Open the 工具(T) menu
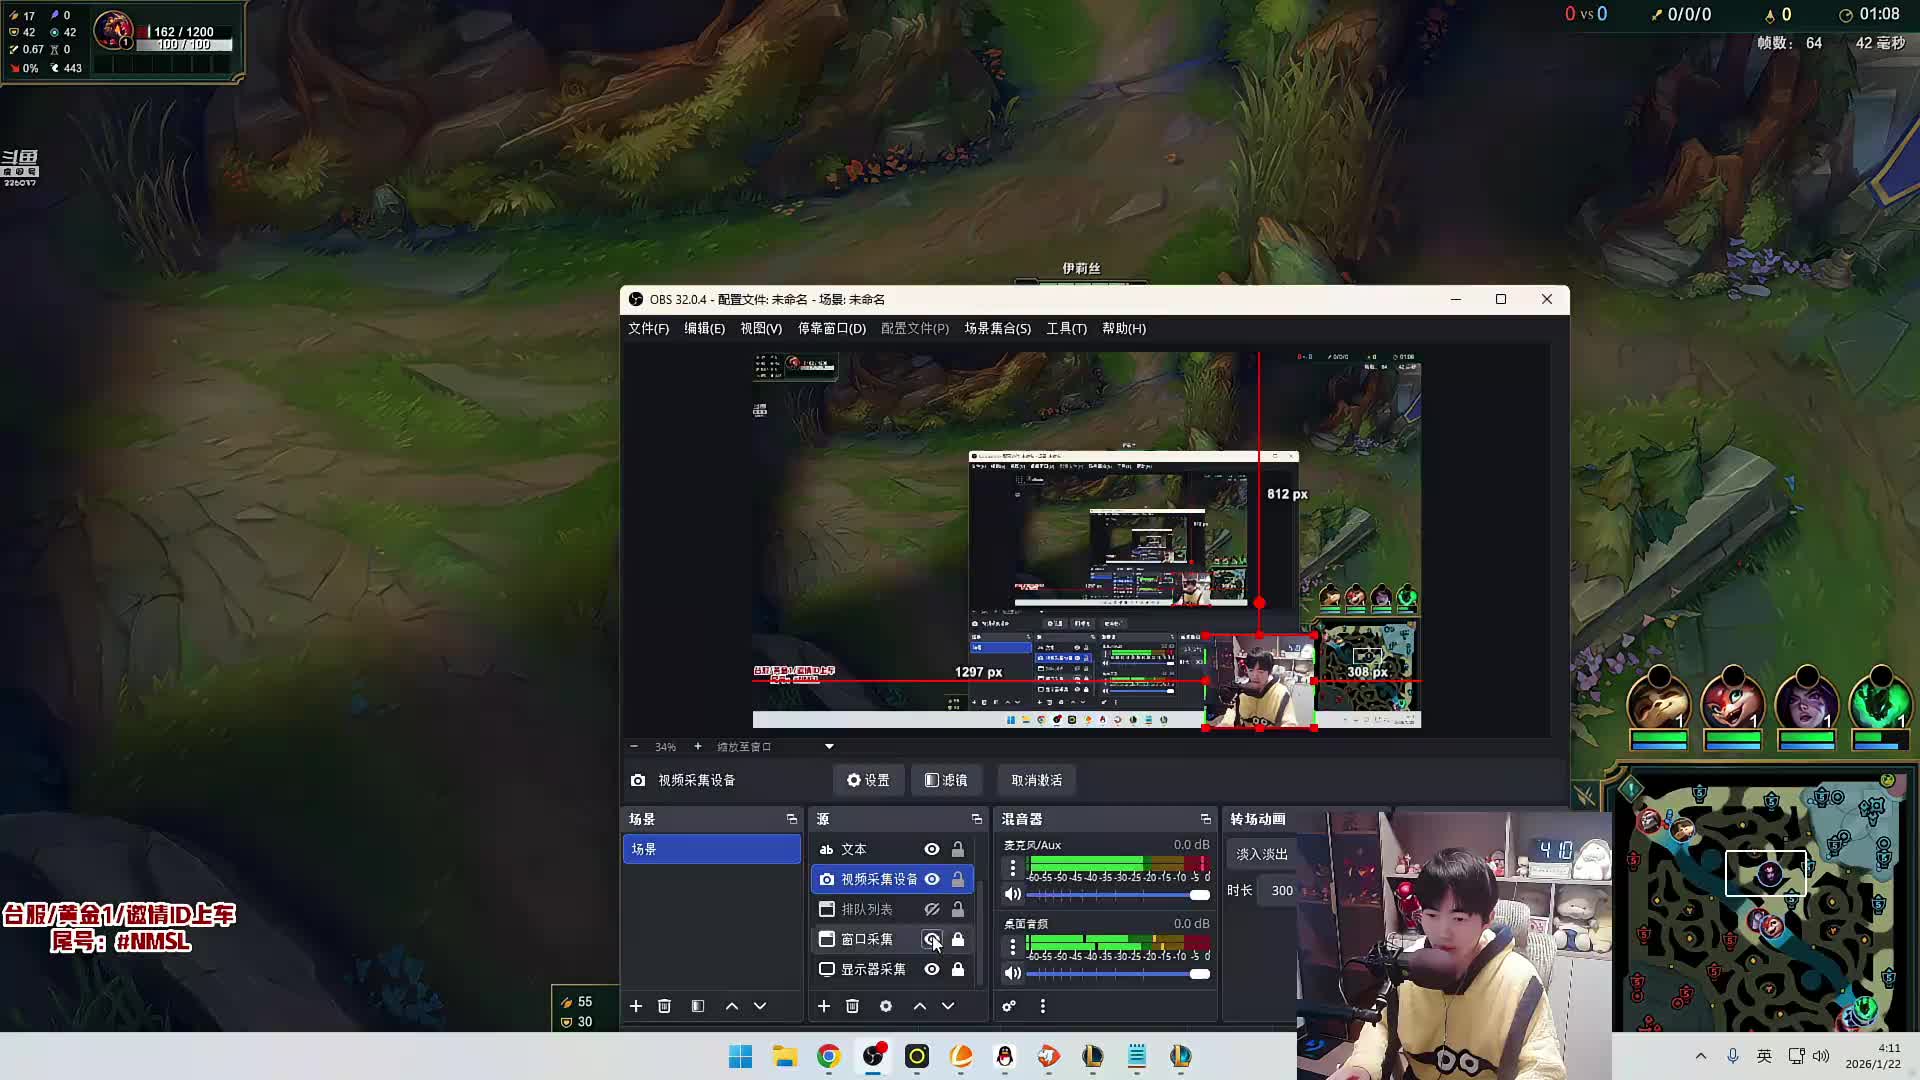 pyautogui.click(x=1066, y=328)
